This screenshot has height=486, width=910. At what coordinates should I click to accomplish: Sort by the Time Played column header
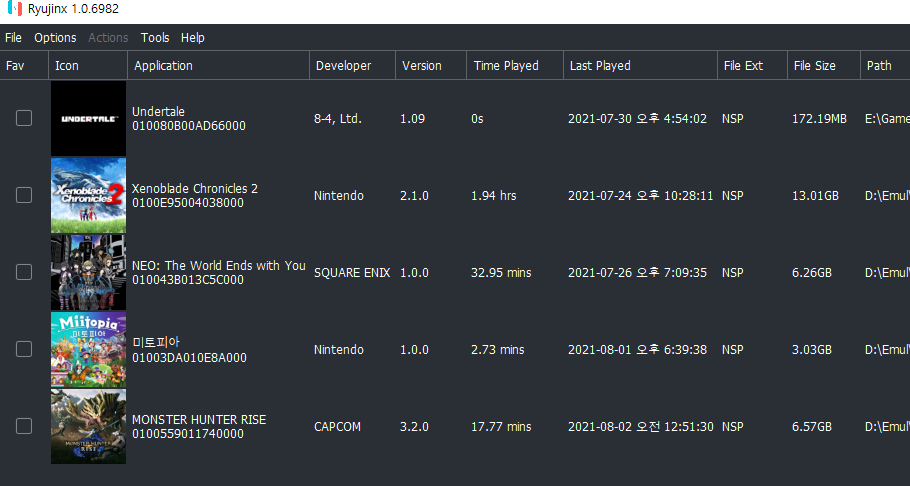pos(515,66)
